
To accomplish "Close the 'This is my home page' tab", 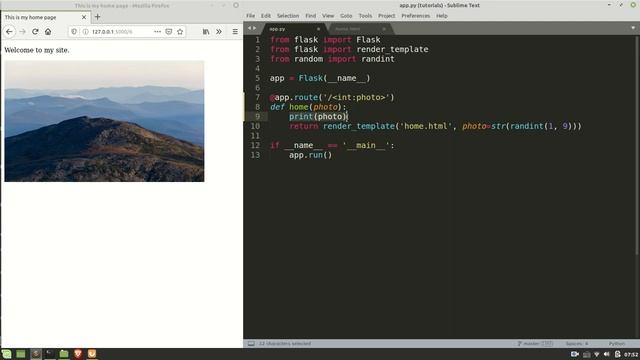I will click(x=84, y=17).
